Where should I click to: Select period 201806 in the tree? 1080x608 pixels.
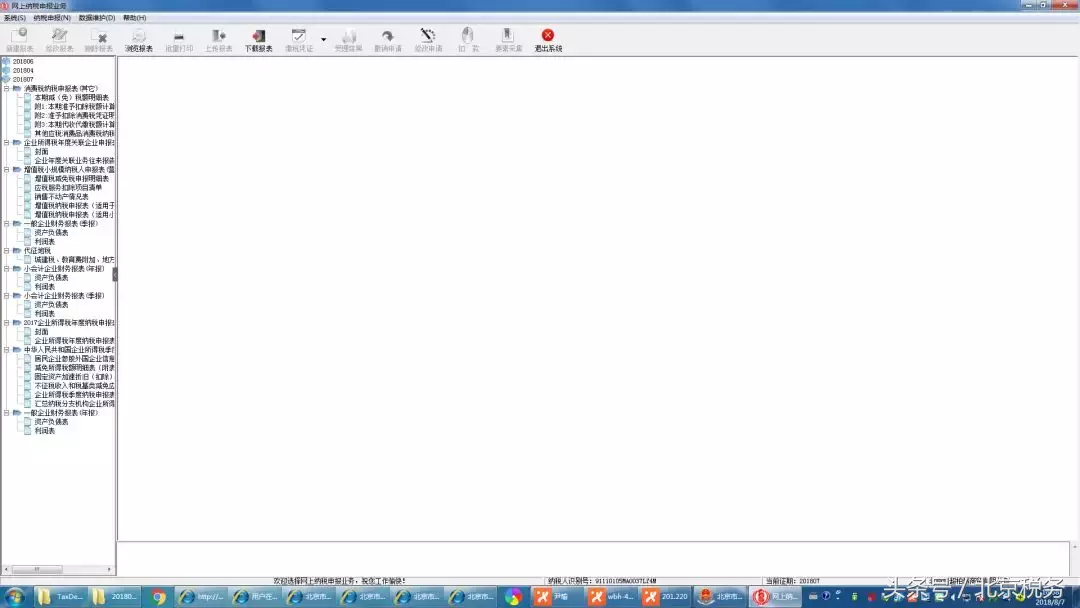coord(23,61)
